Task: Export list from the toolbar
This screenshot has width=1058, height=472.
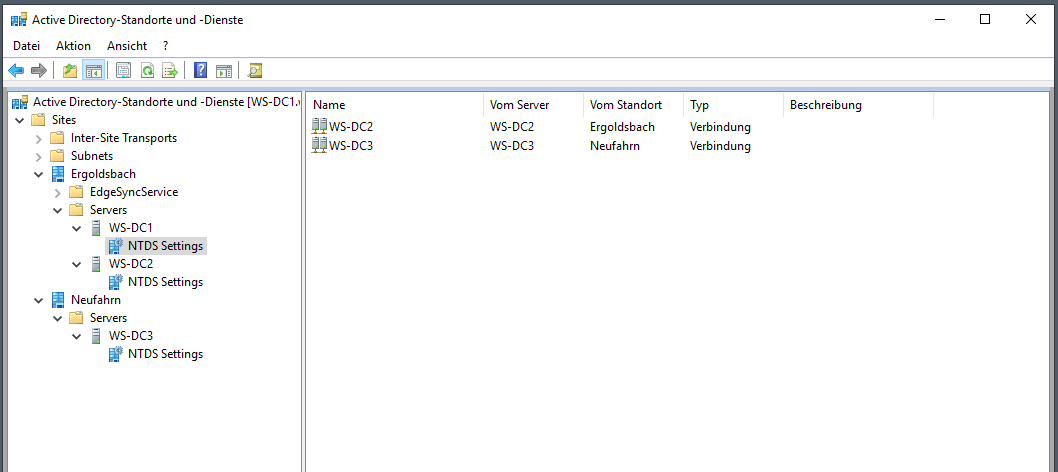Action: tap(169, 70)
